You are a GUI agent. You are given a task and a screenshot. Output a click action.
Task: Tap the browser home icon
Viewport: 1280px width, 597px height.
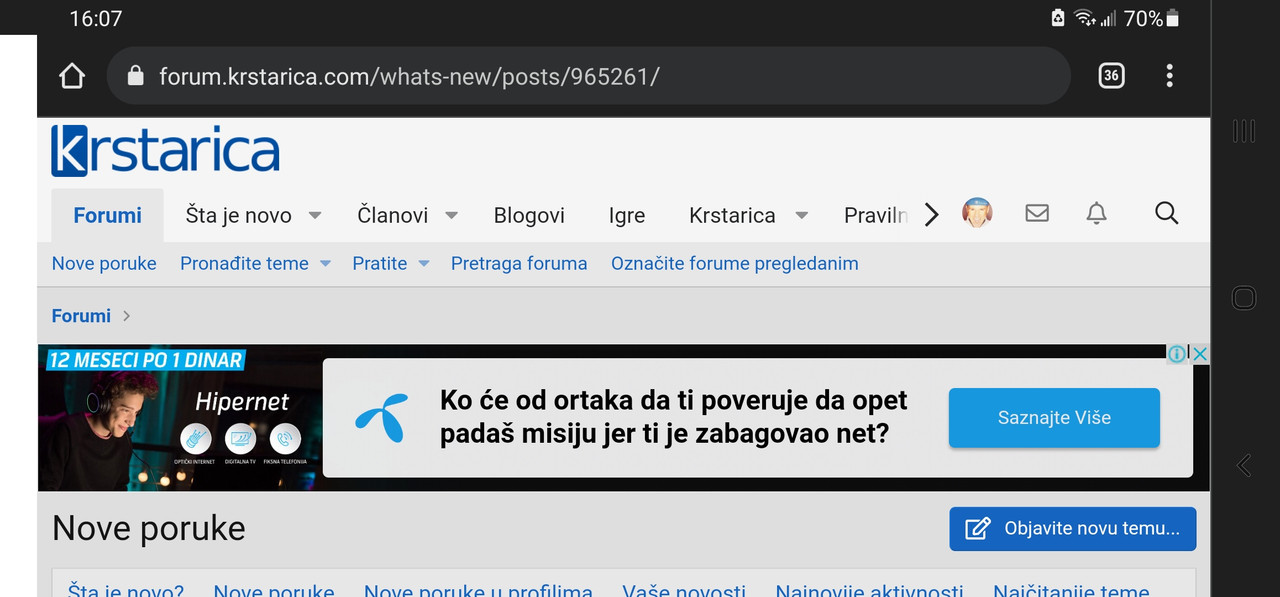tap(72, 76)
